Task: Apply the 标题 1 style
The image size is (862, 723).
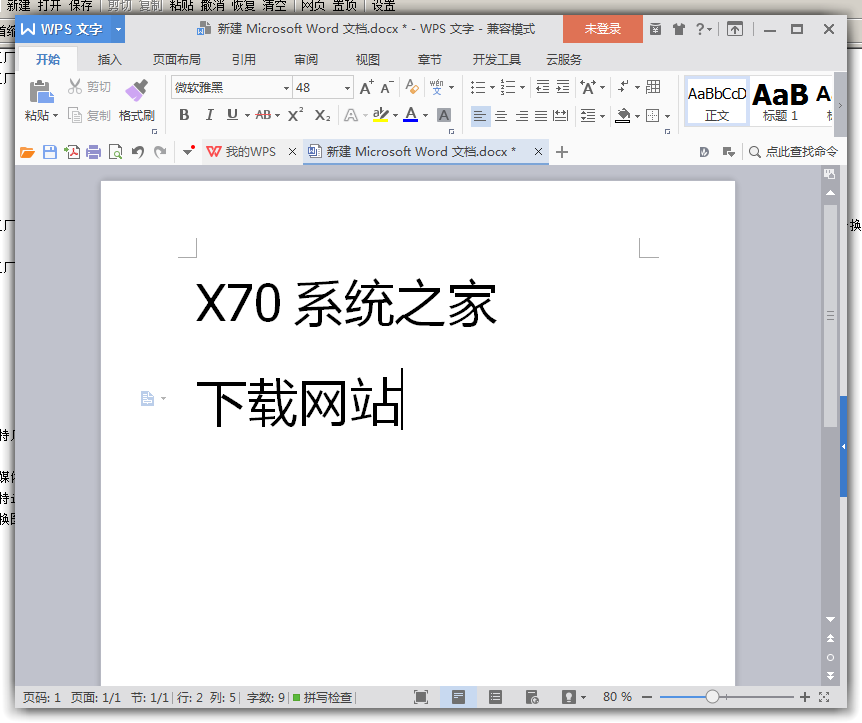Action: point(780,102)
